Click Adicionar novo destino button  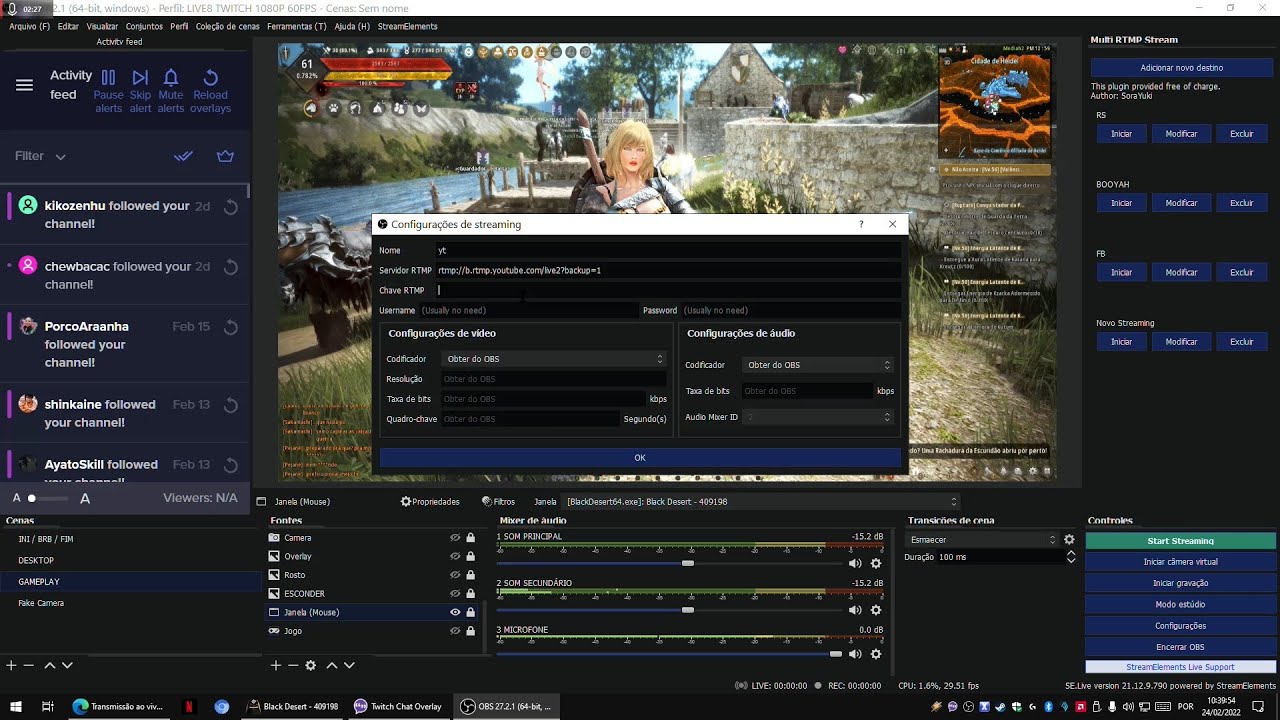(1181, 68)
